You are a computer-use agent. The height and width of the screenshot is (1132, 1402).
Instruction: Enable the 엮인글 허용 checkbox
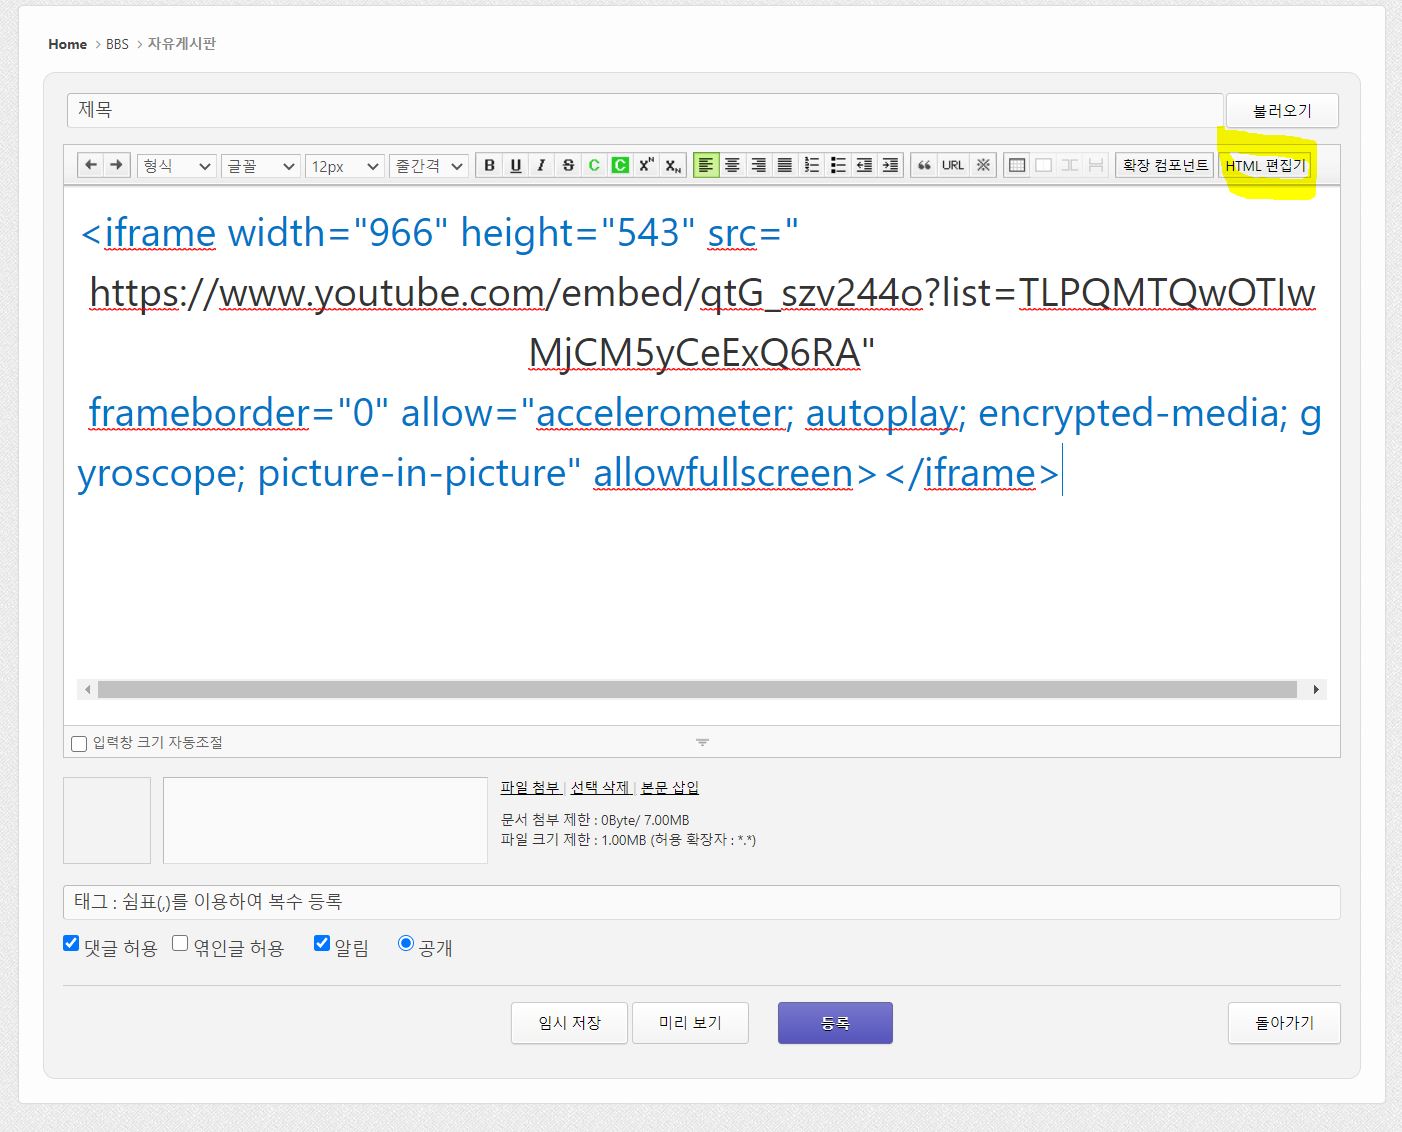(180, 943)
